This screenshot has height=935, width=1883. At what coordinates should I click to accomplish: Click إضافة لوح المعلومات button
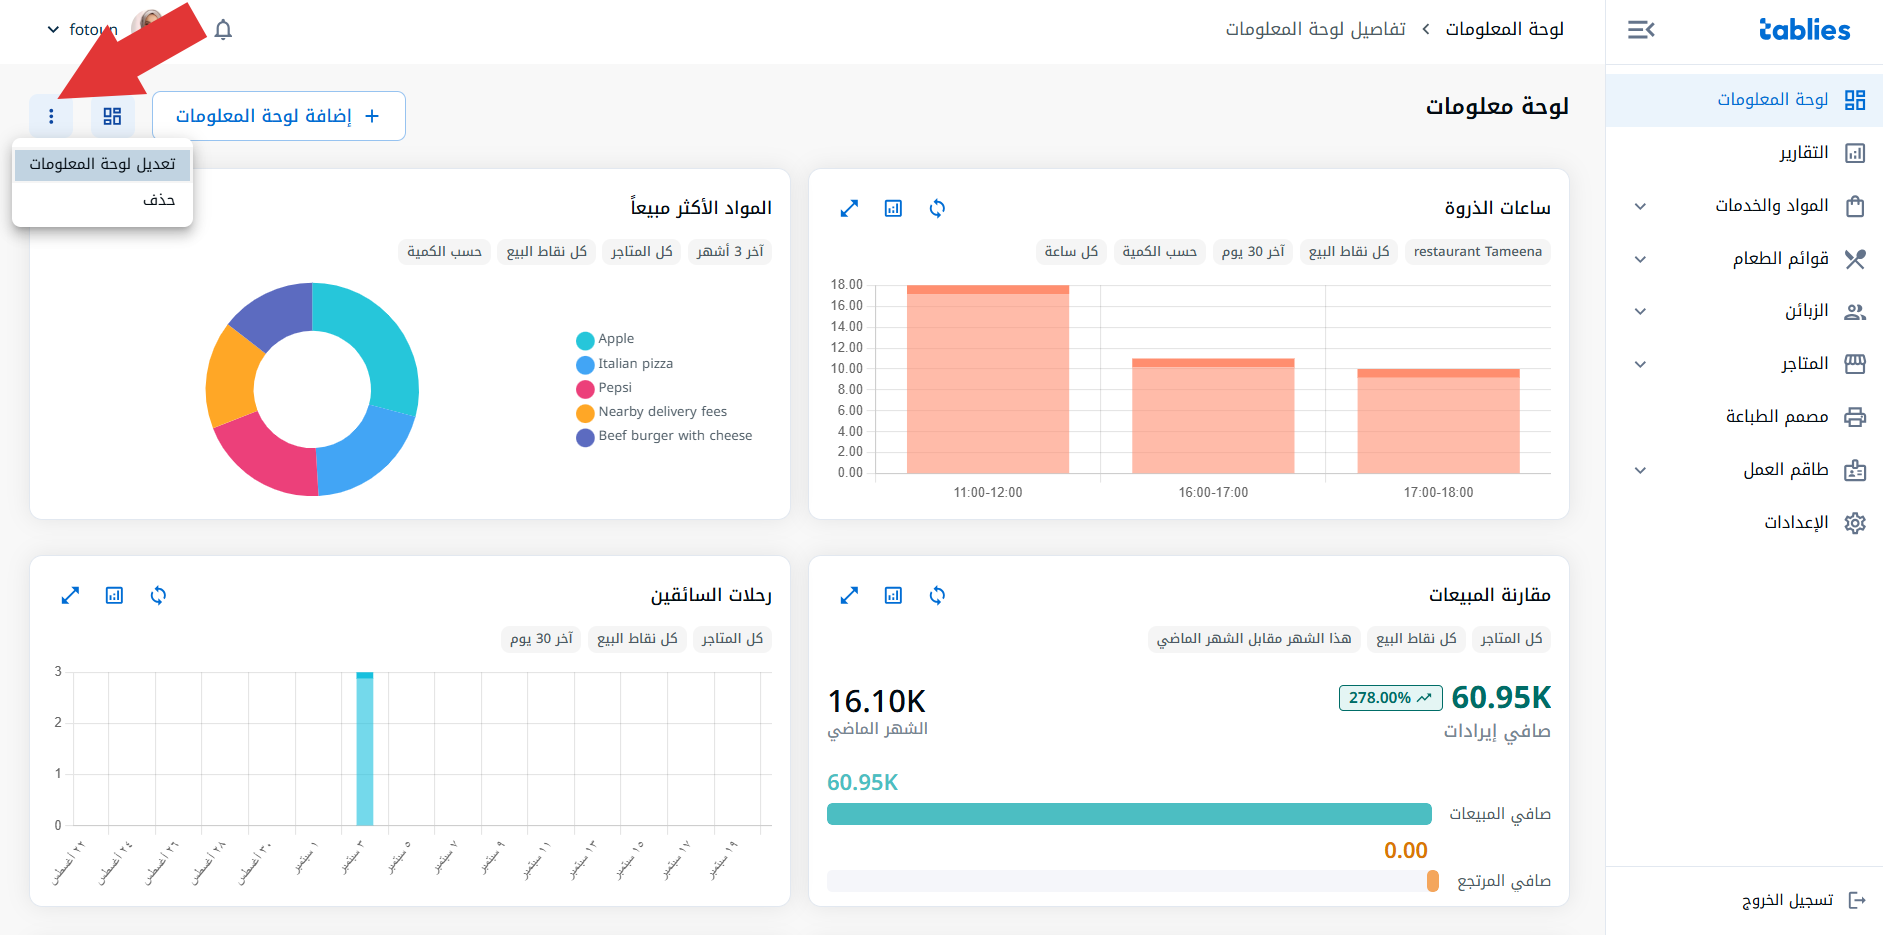point(278,116)
